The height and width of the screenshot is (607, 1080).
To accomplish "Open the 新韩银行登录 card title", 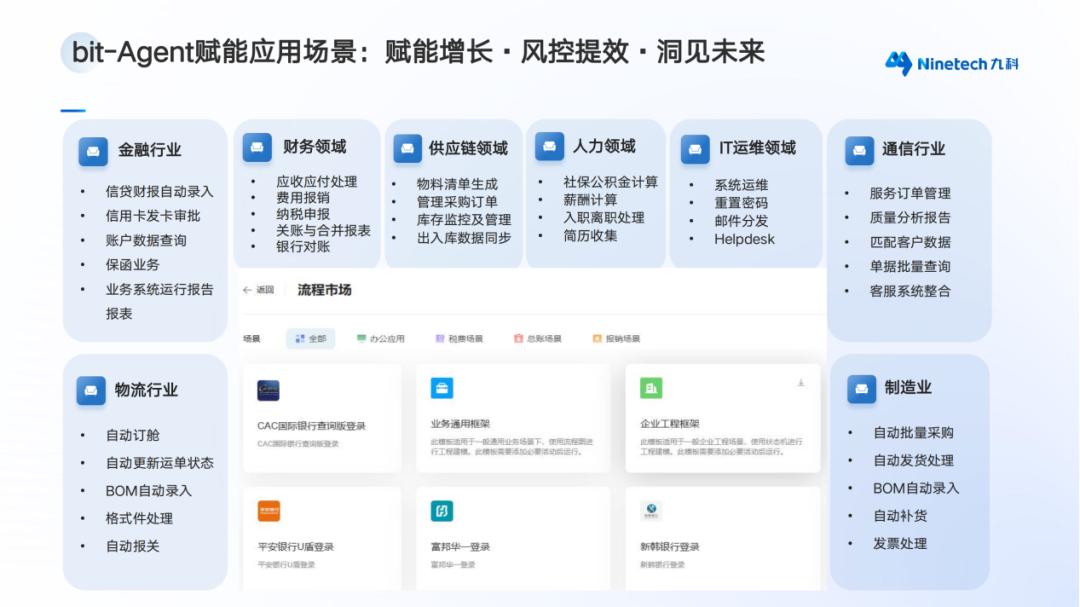I will pyautogui.click(x=669, y=547).
